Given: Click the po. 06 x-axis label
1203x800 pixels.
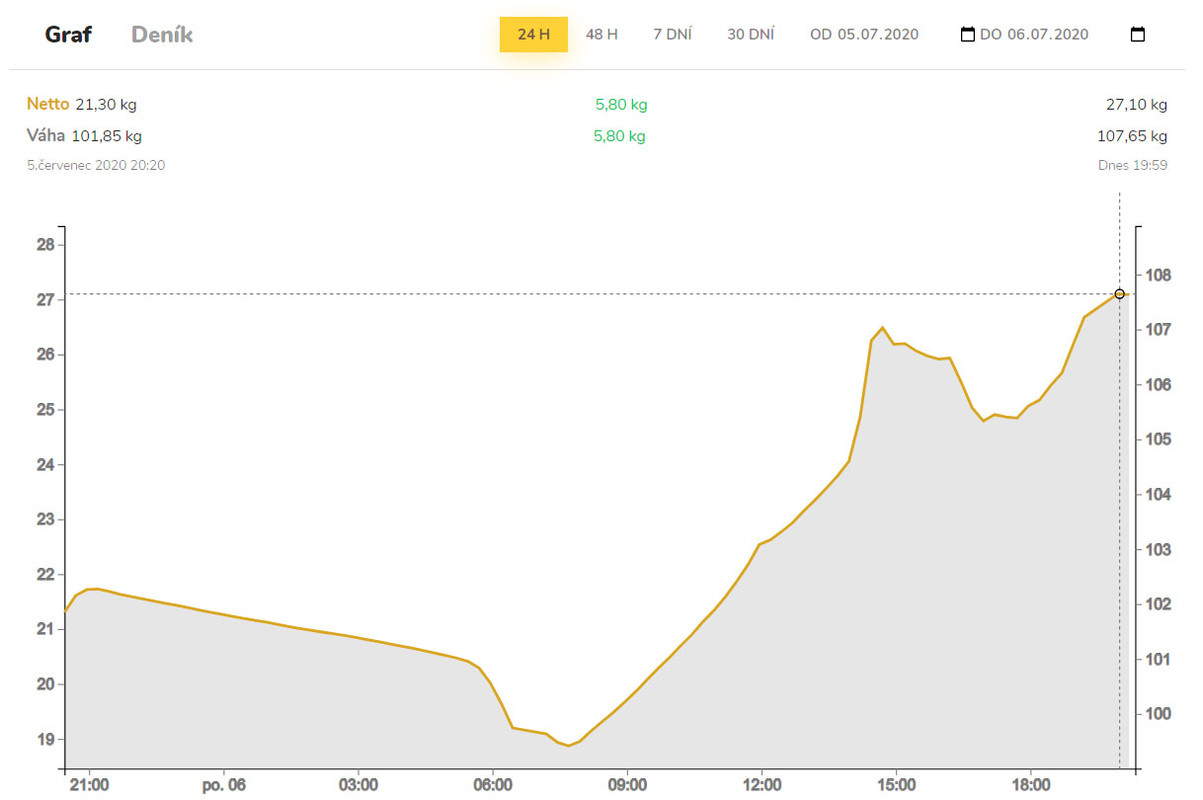Looking at the screenshot, I should pos(224,785).
